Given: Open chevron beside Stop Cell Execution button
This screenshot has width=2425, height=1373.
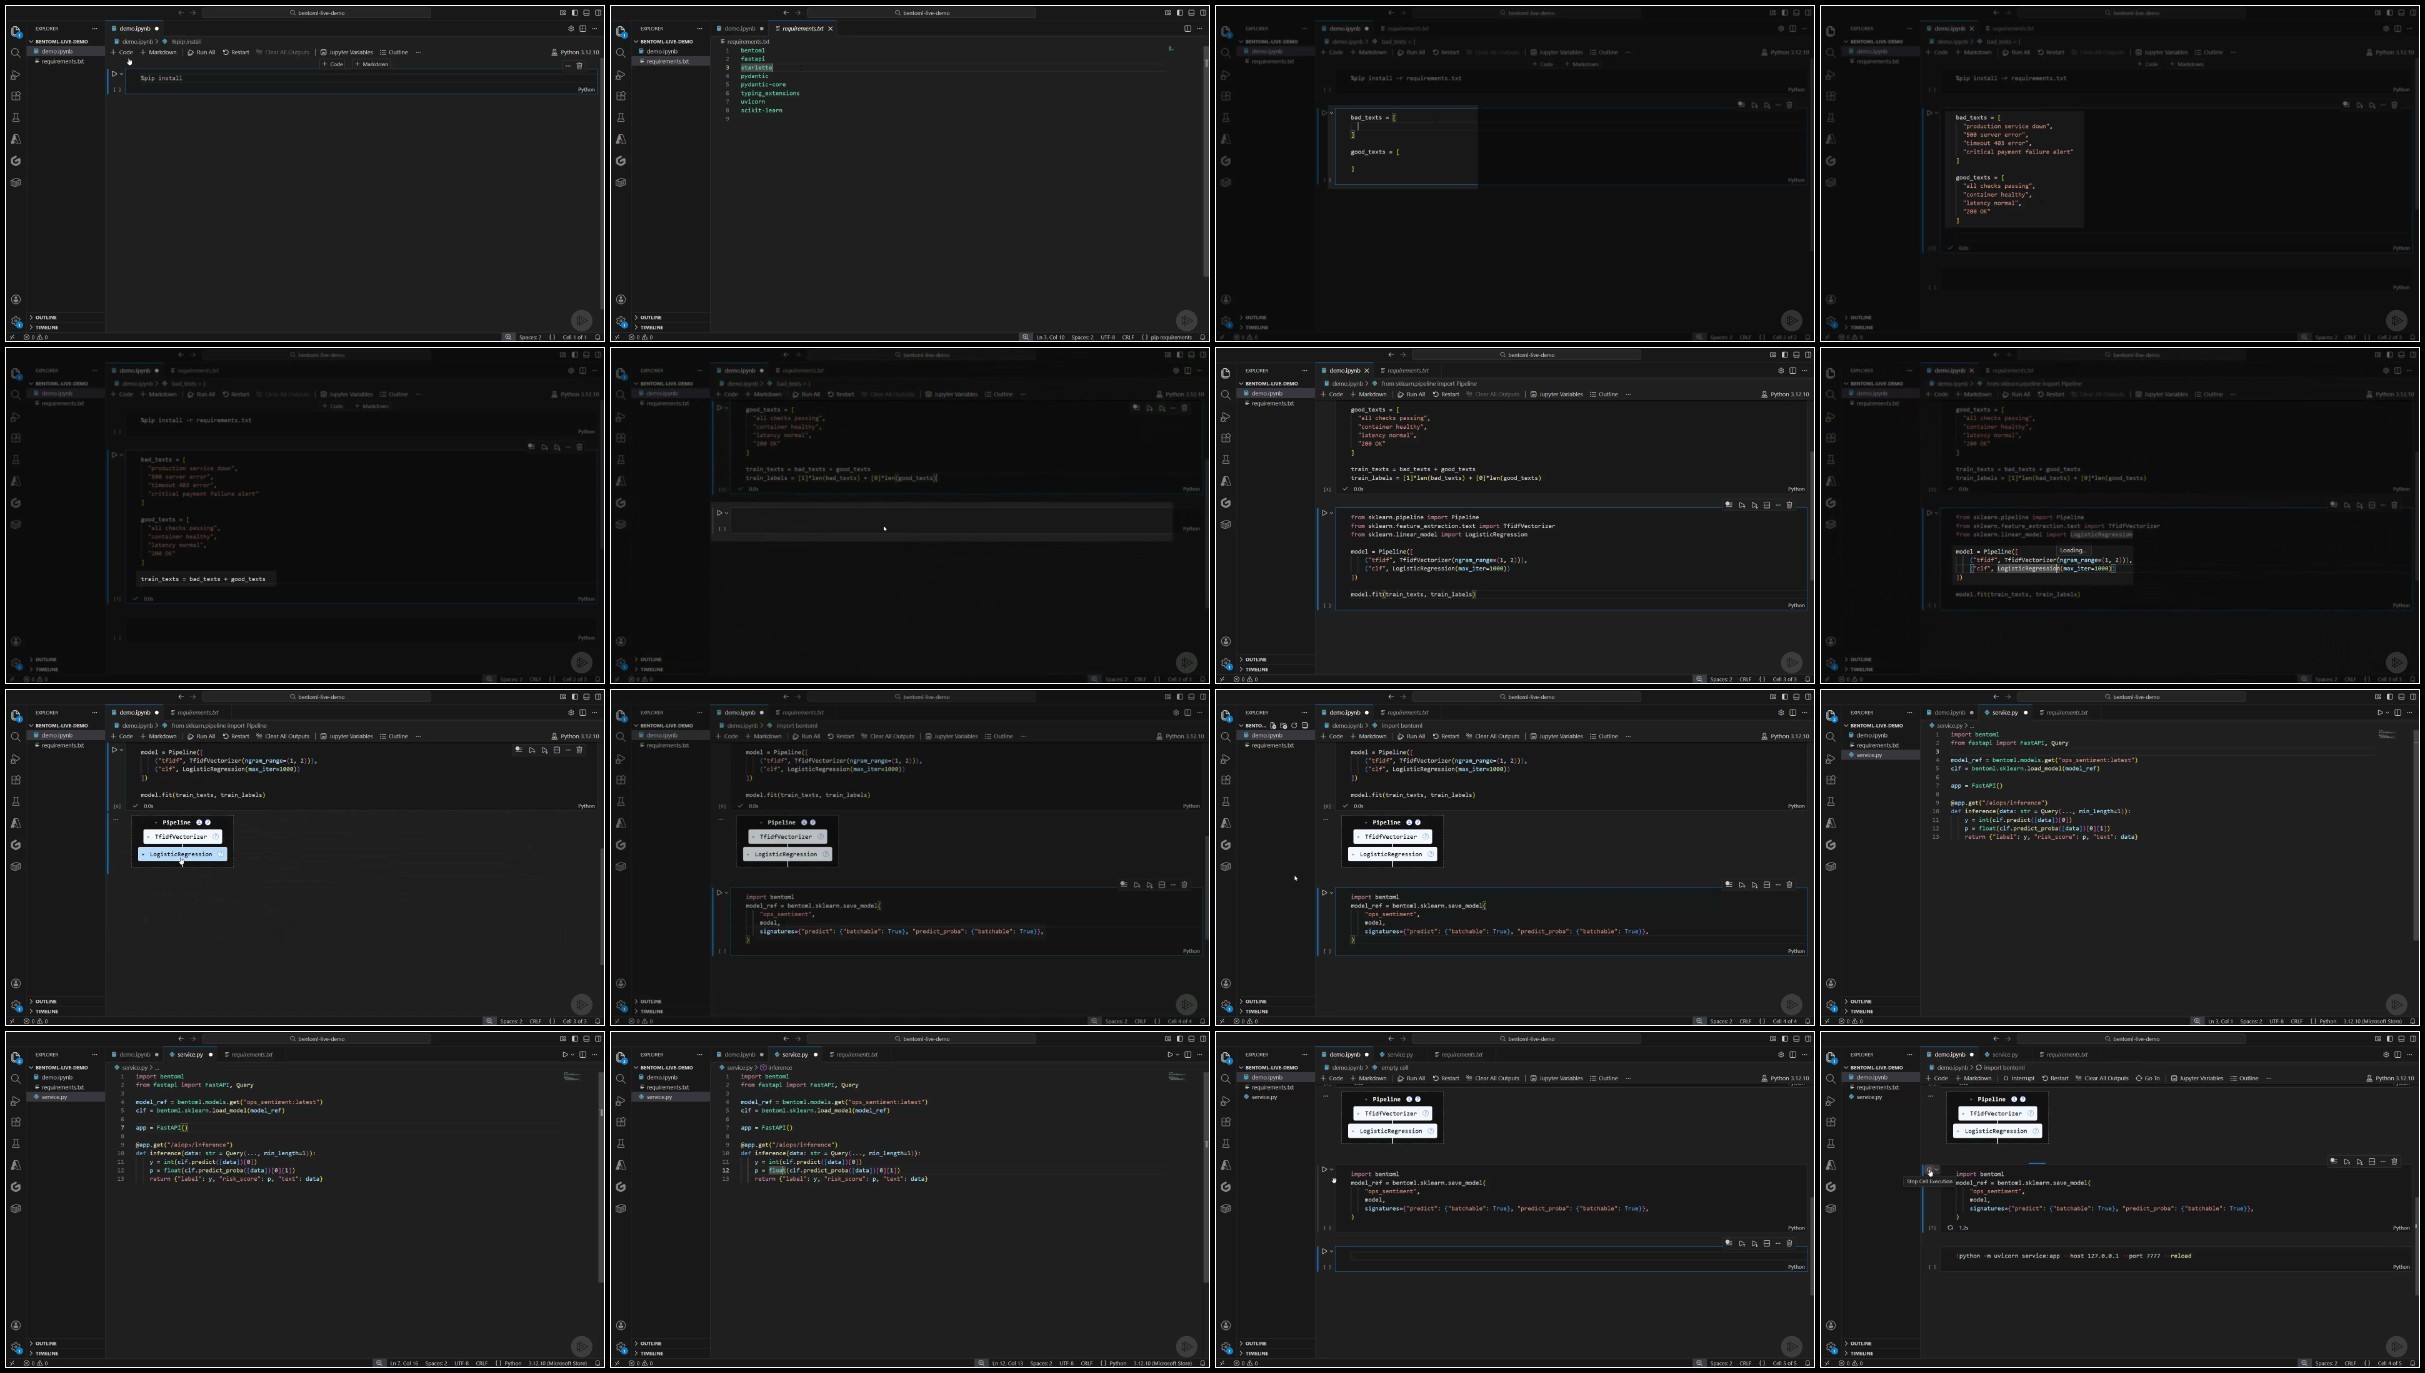Looking at the screenshot, I should (x=1936, y=1169).
